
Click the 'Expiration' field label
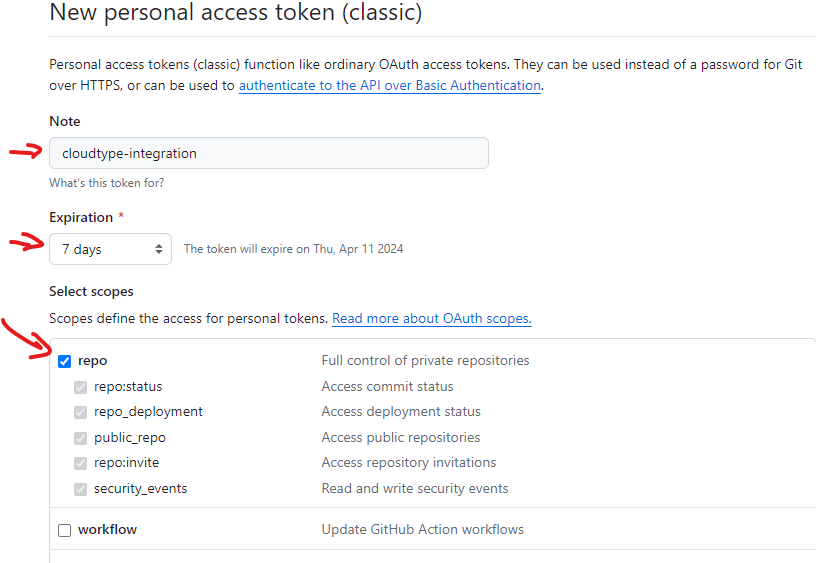pyautogui.click(x=81, y=217)
